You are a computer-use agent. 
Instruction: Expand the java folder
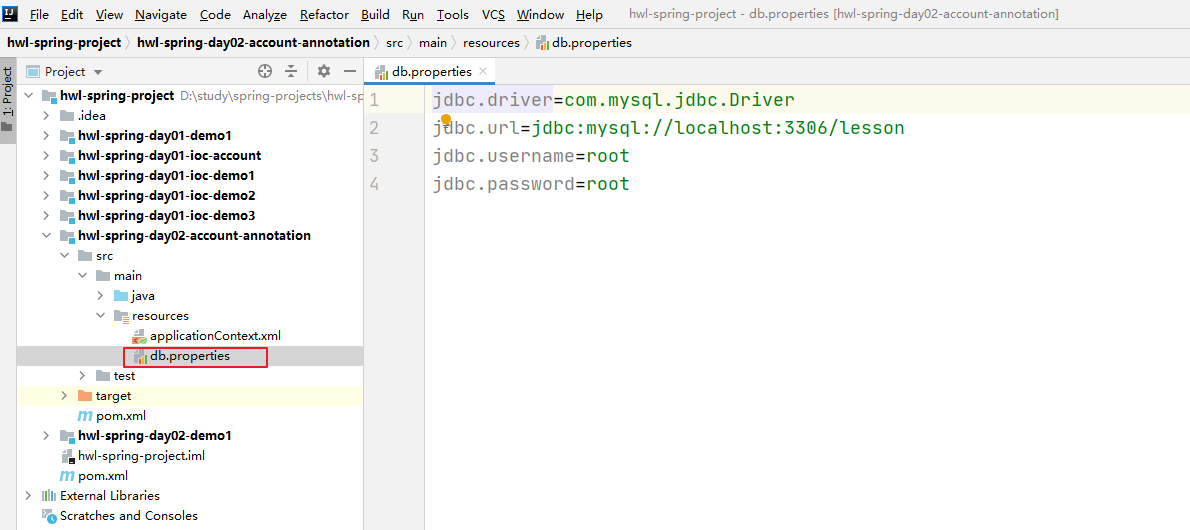coord(101,295)
